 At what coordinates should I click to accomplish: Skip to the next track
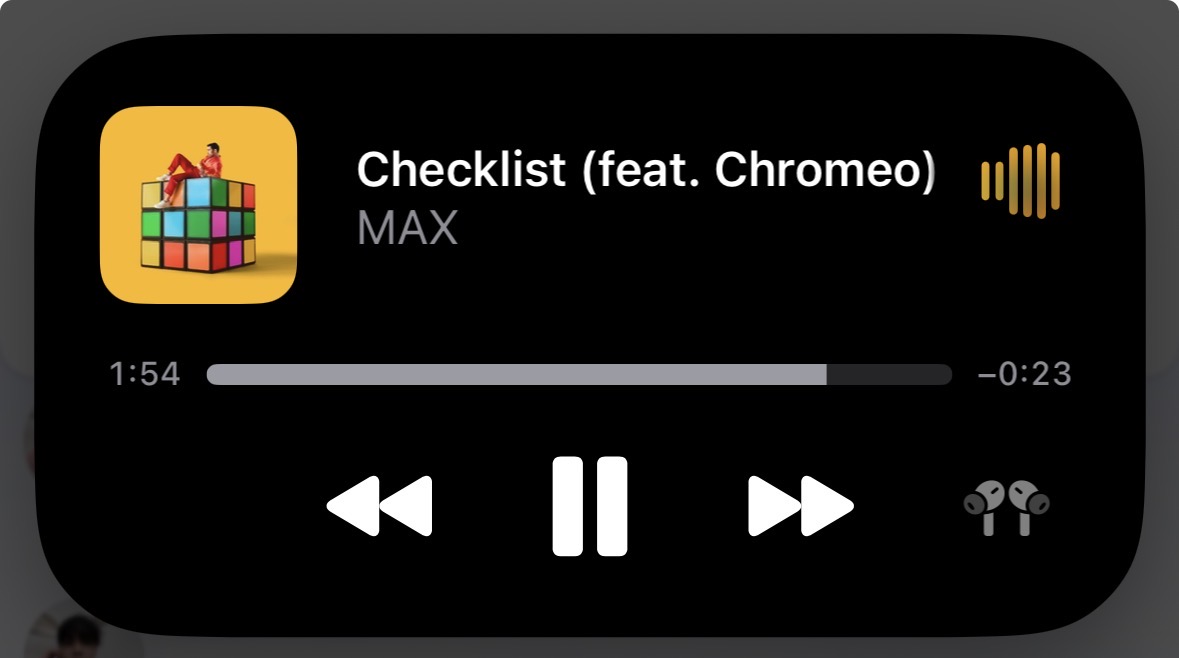coord(801,506)
